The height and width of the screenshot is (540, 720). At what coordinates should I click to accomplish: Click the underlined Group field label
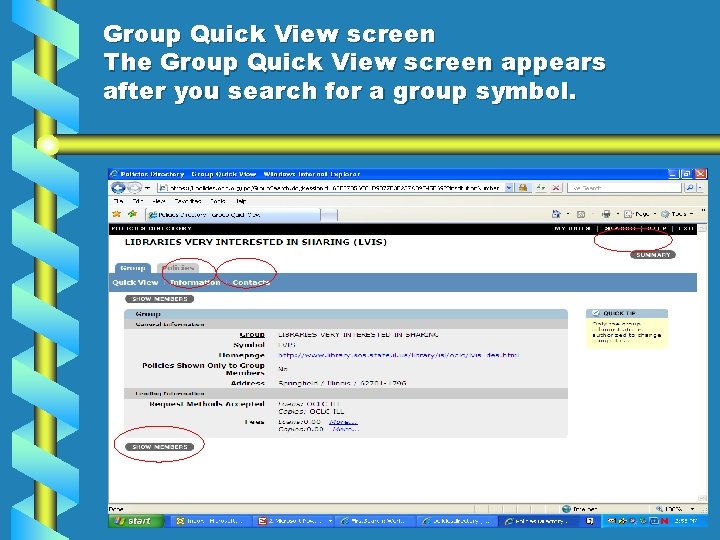(x=252, y=335)
